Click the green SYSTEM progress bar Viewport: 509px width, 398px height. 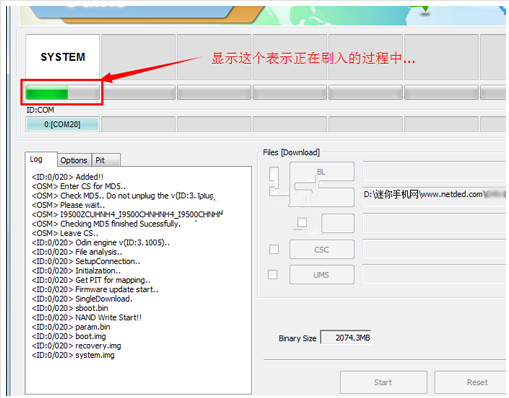point(62,92)
